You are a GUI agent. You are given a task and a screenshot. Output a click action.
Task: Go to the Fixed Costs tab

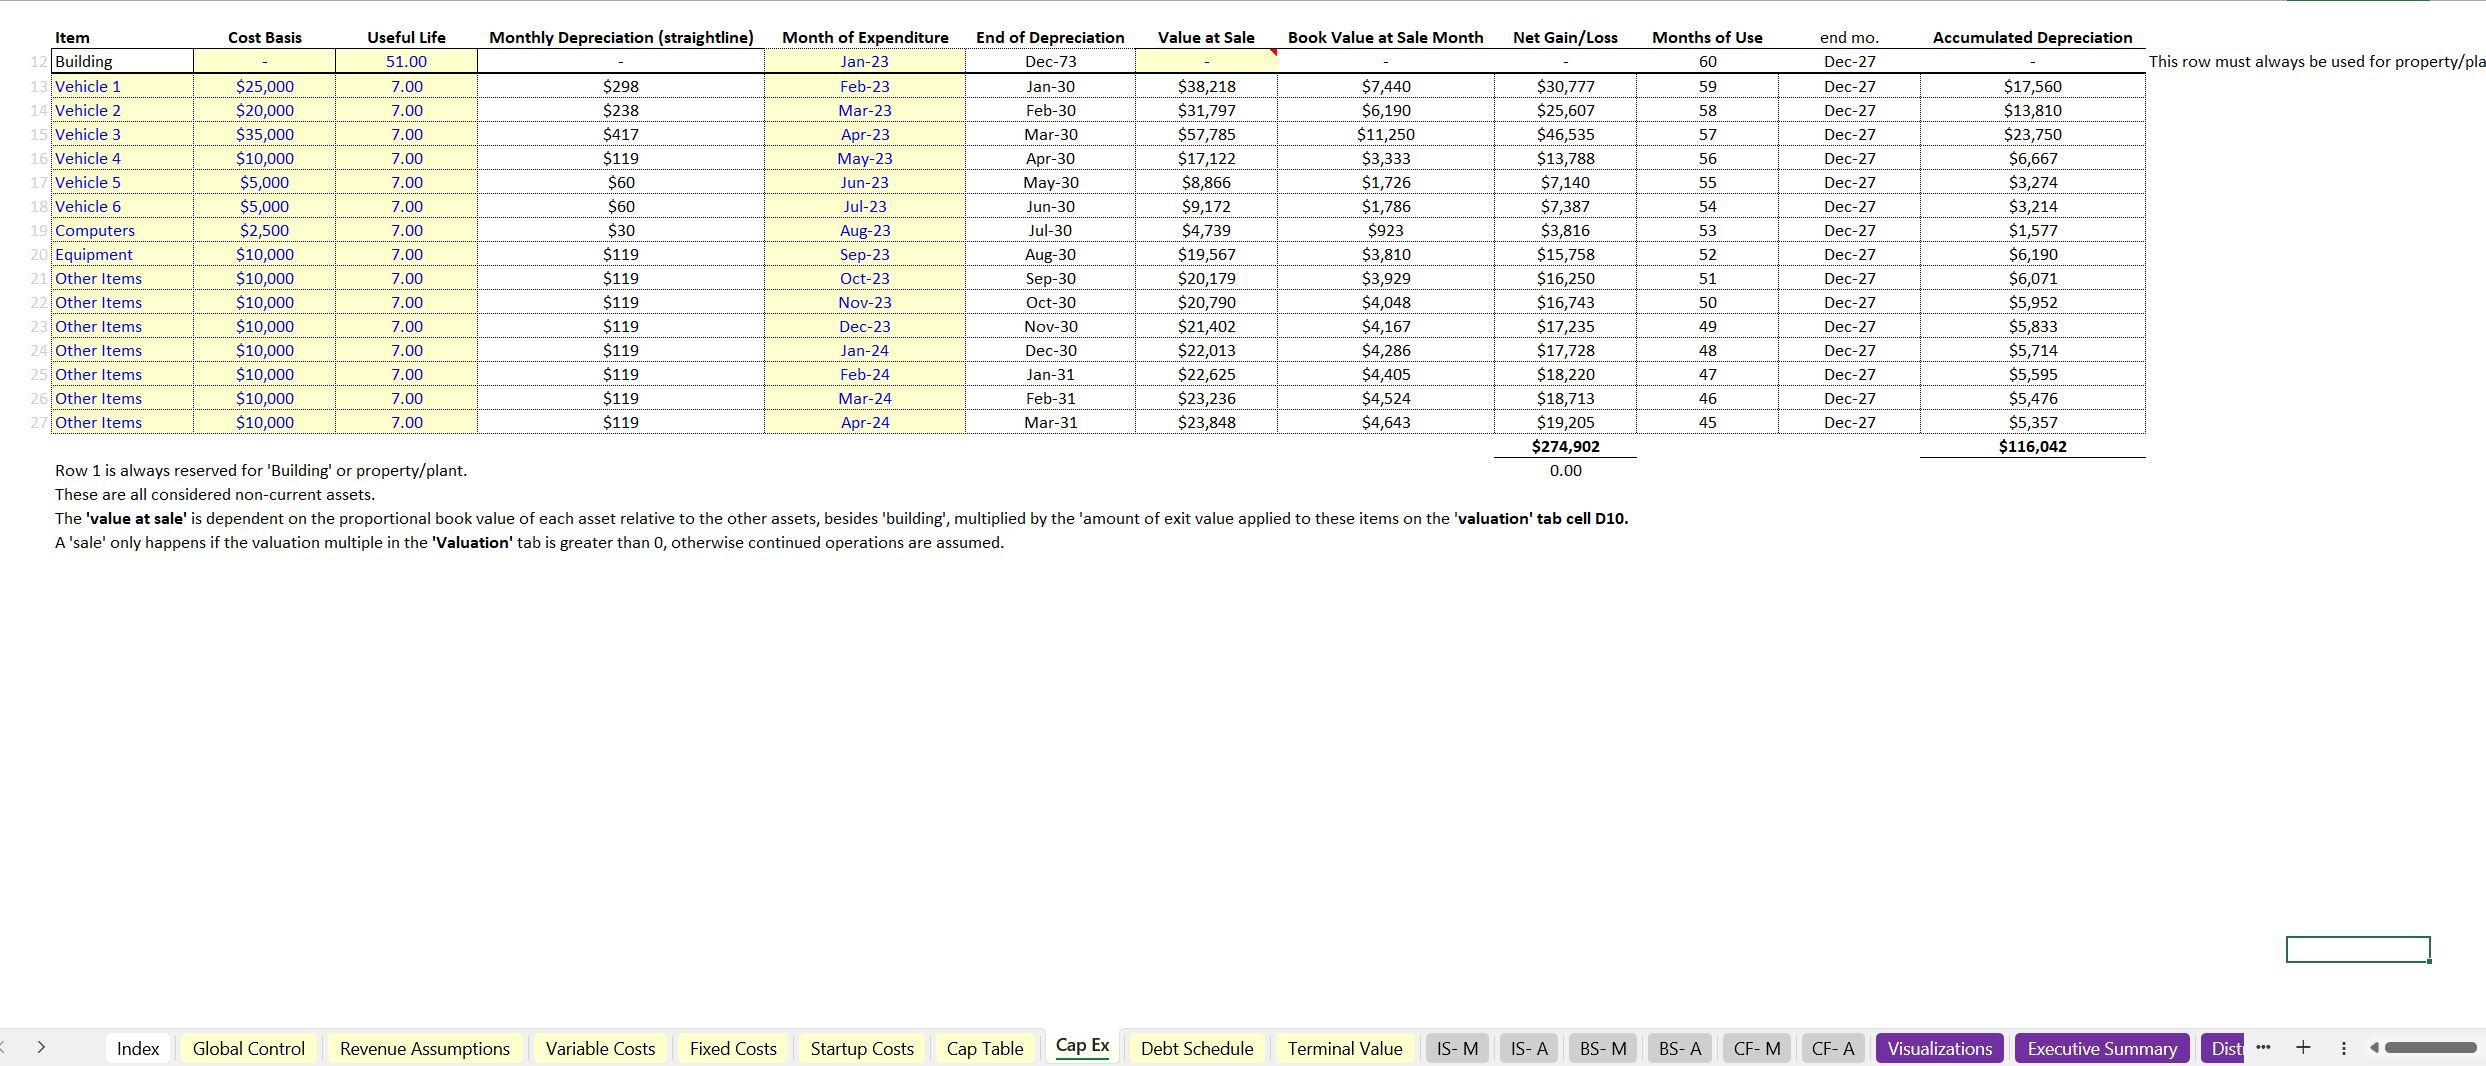tap(733, 1048)
